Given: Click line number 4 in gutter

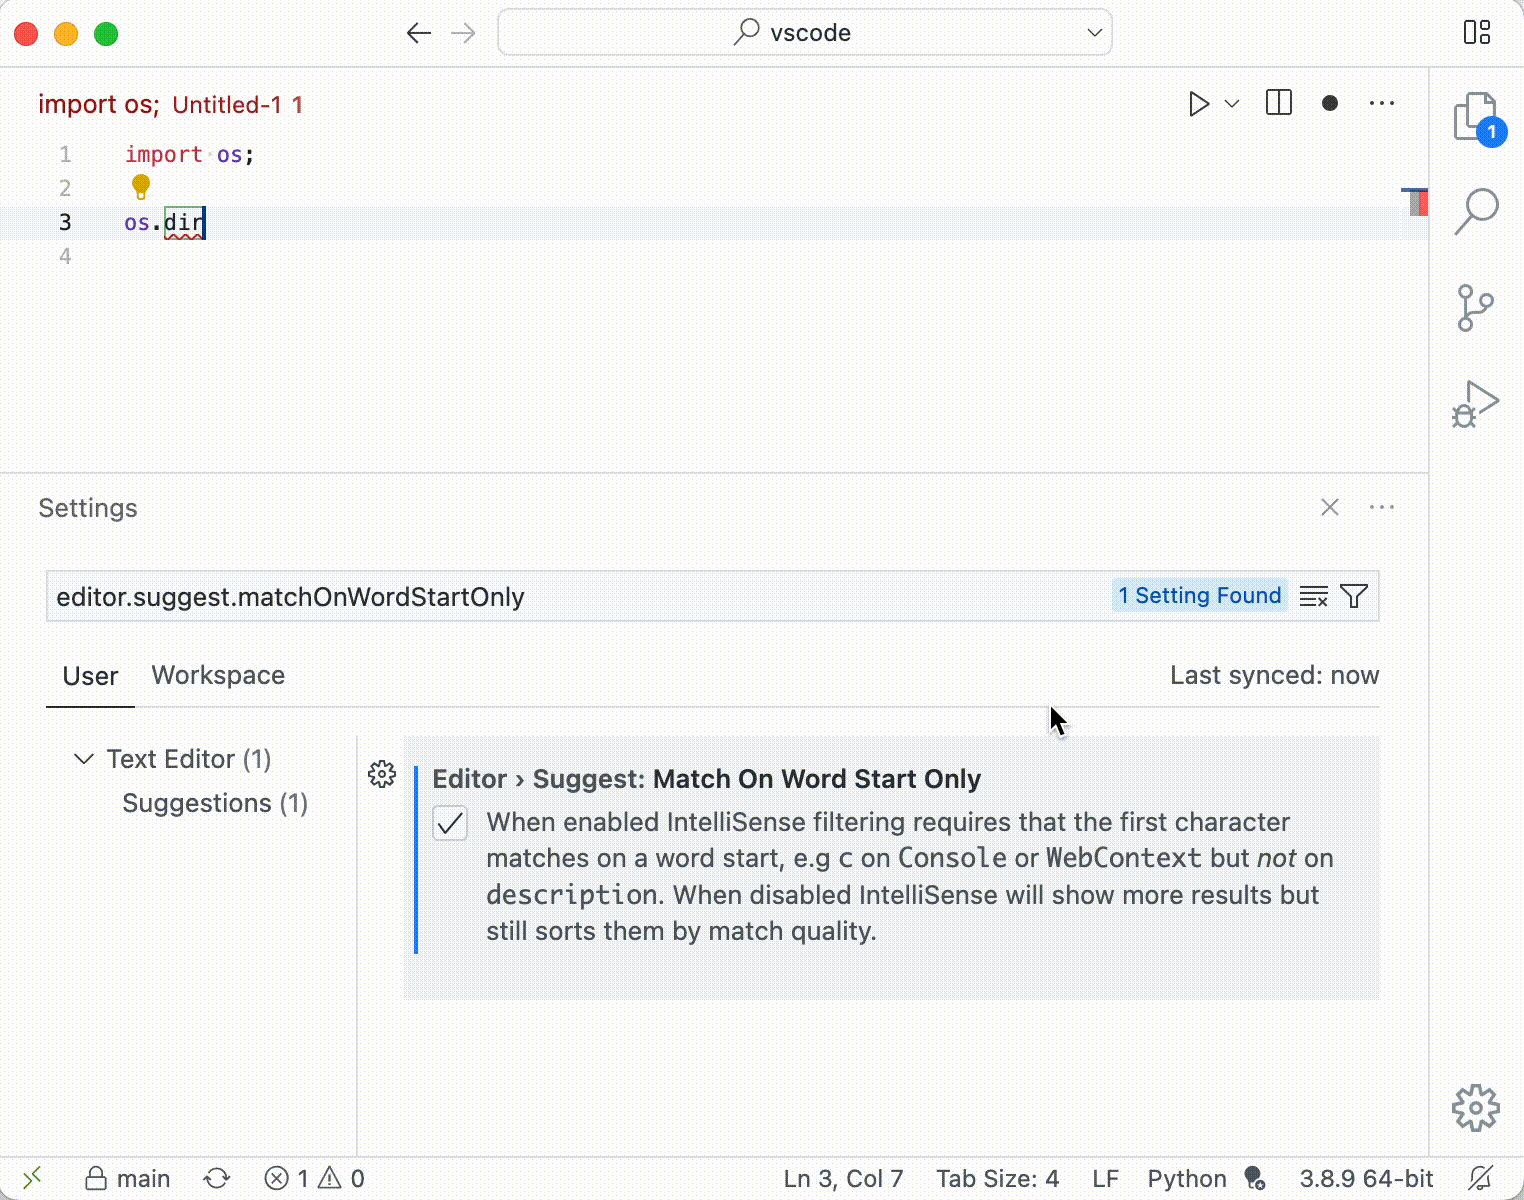Looking at the screenshot, I should (65, 256).
